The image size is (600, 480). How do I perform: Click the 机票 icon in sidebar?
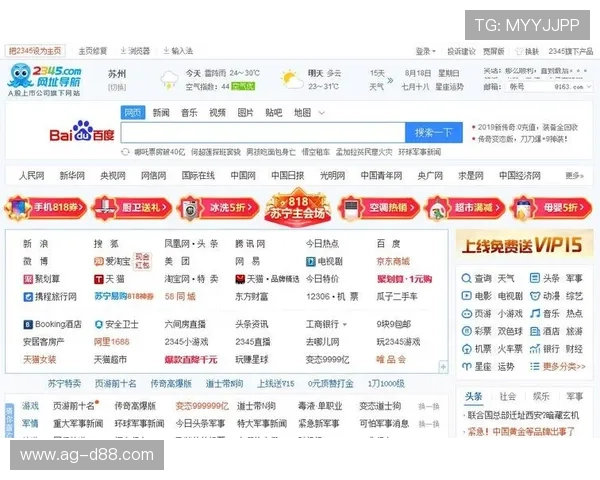[x=466, y=349]
